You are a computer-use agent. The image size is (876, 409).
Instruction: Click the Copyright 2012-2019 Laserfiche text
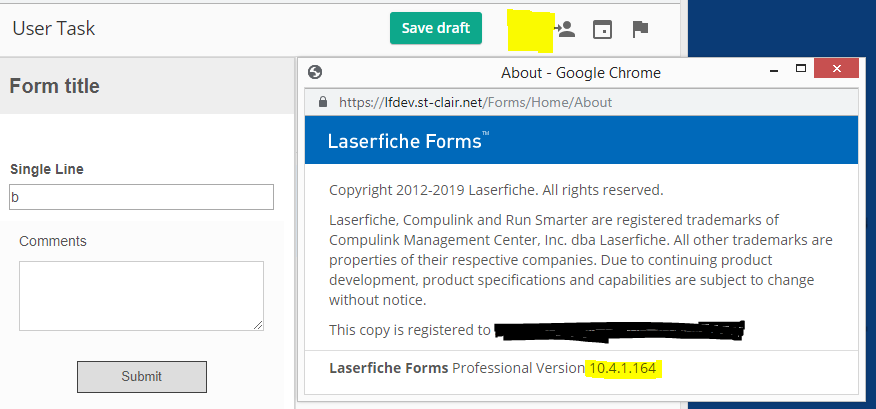point(496,190)
